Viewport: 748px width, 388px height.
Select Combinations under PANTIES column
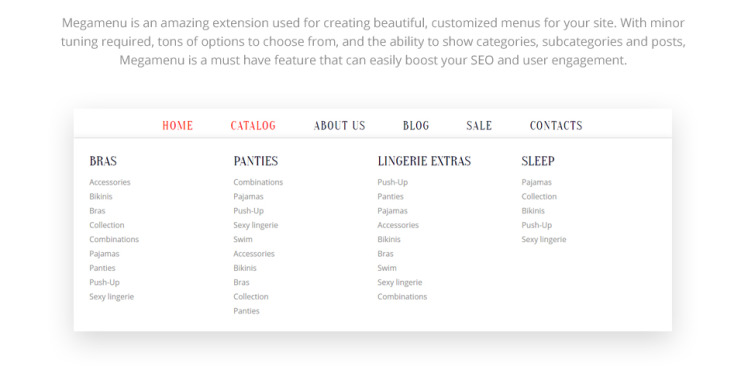258,182
